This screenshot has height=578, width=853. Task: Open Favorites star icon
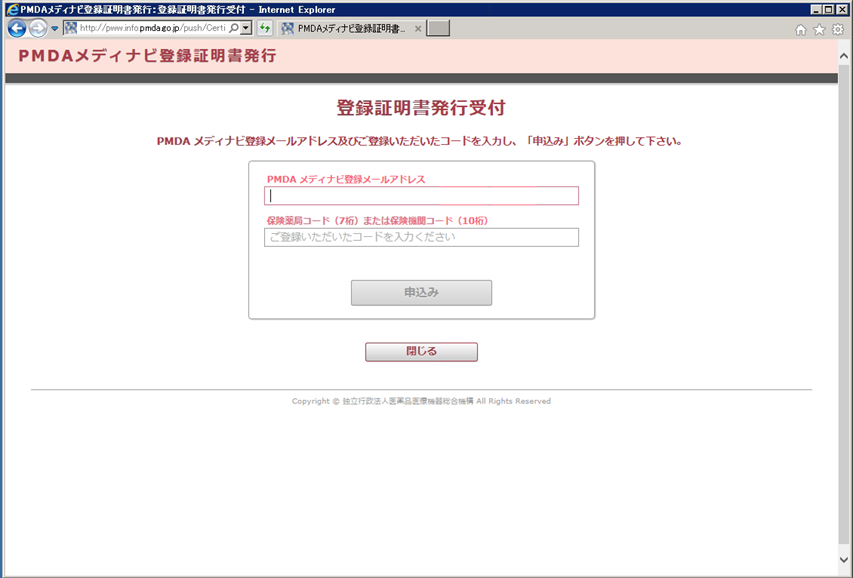point(819,30)
